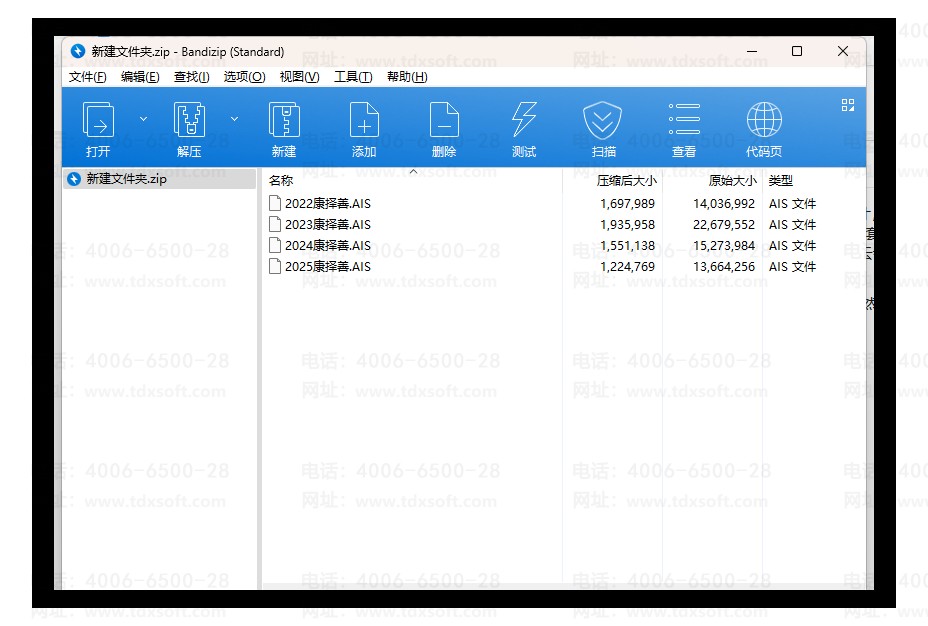This screenshot has height=626, width=928.
Task: Select the file 2025康择善.AIS
Action: pos(327,267)
